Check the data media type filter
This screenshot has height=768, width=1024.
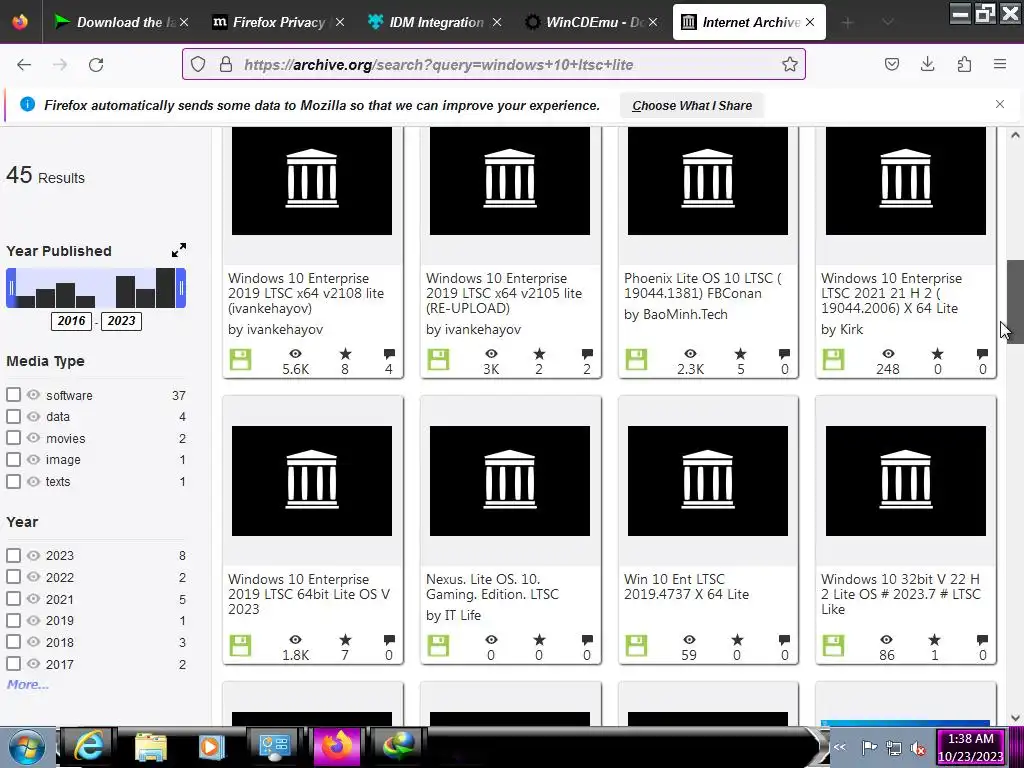[x=13, y=417]
